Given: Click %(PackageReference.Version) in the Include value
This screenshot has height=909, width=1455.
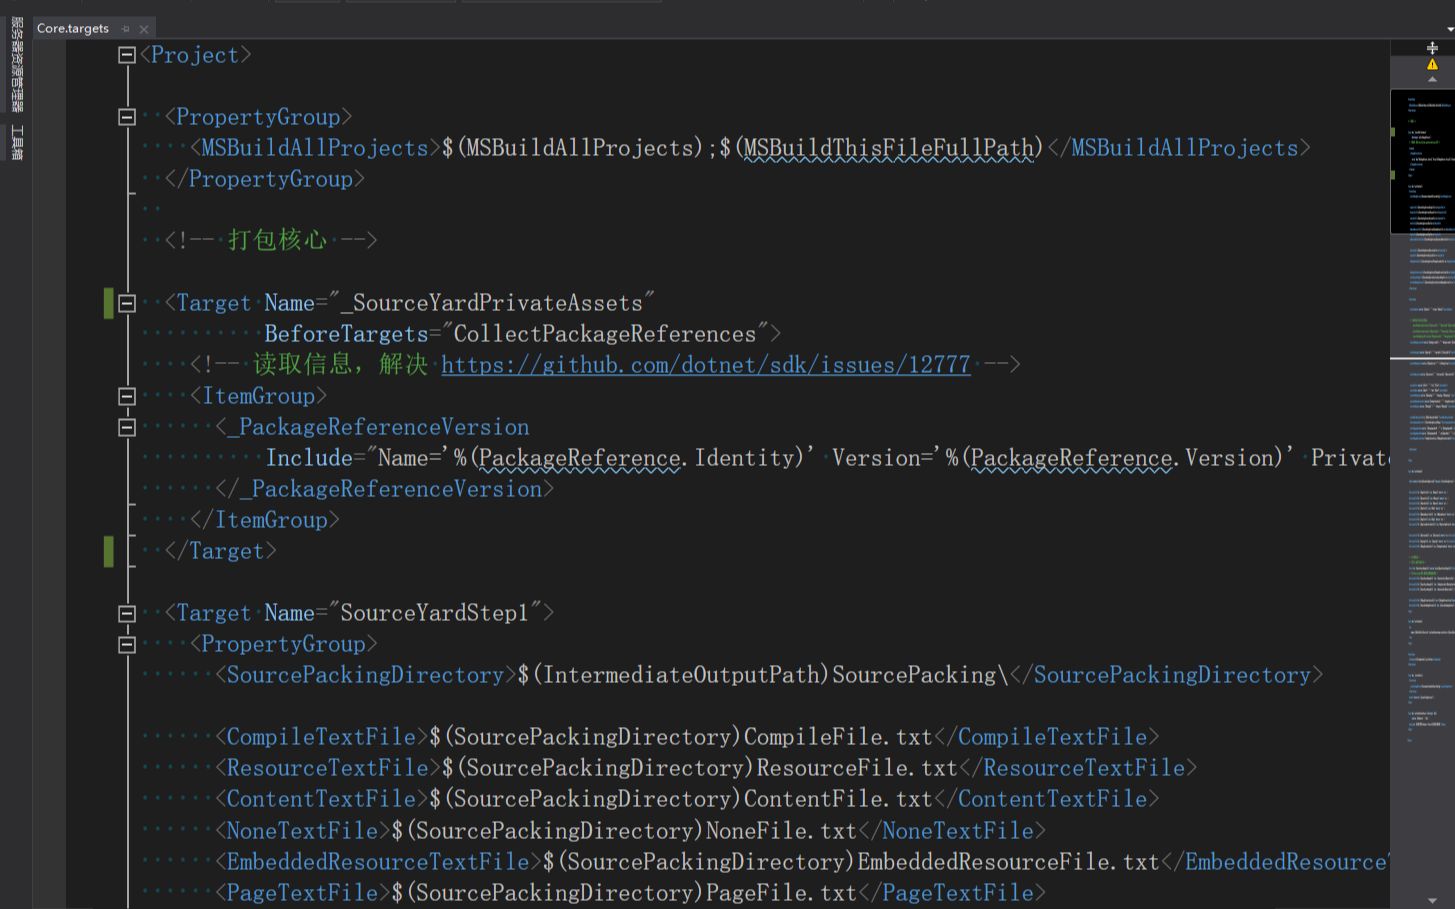Looking at the screenshot, I should (x=1115, y=458).
